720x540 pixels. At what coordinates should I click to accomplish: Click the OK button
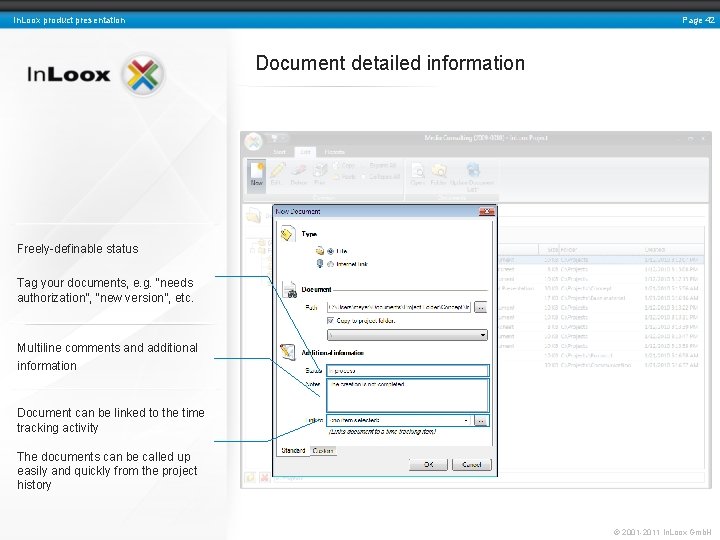428,465
